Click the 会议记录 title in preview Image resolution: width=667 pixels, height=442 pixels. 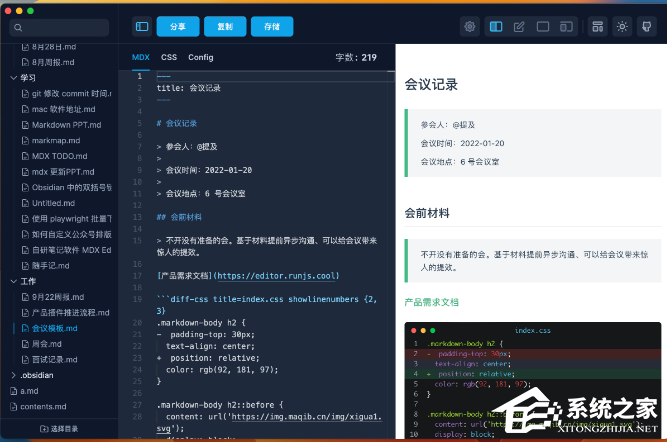coord(431,84)
